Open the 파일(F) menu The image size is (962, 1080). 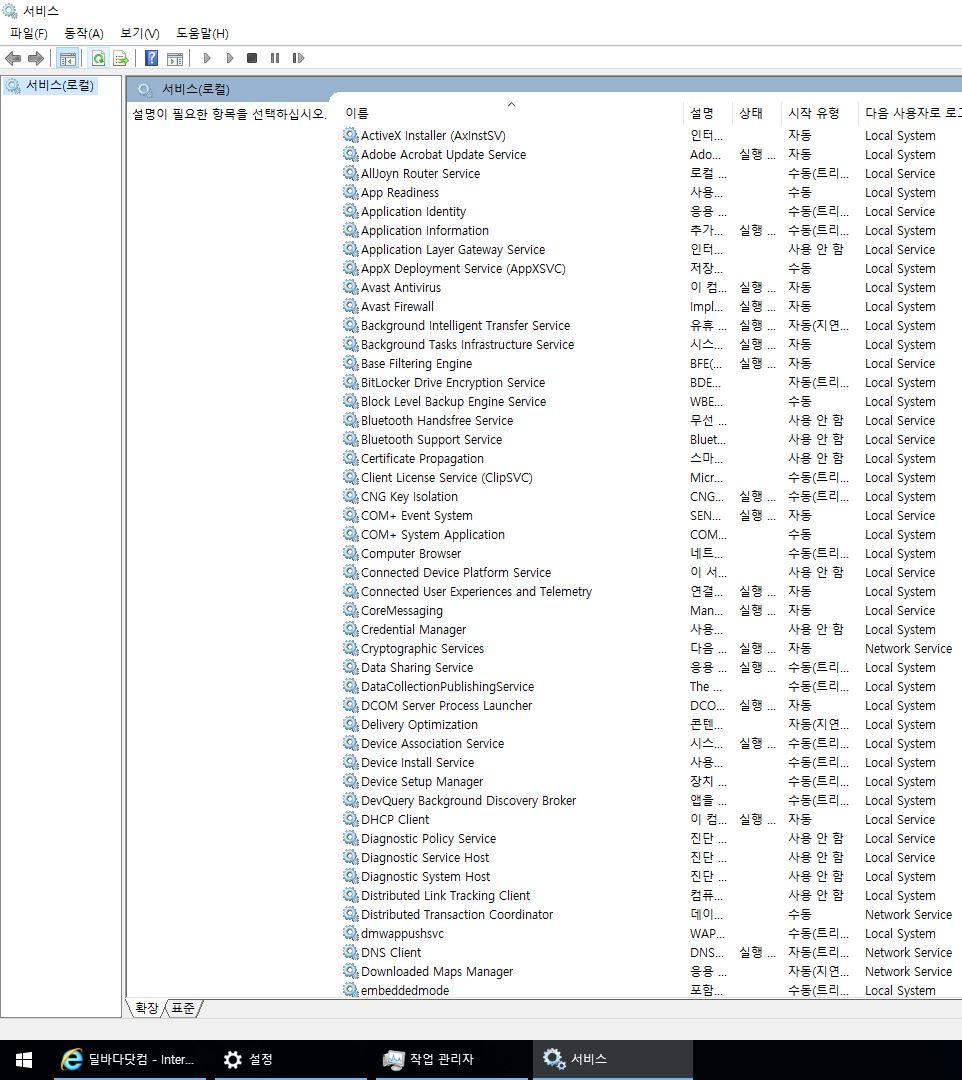click(x=29, y=33)
